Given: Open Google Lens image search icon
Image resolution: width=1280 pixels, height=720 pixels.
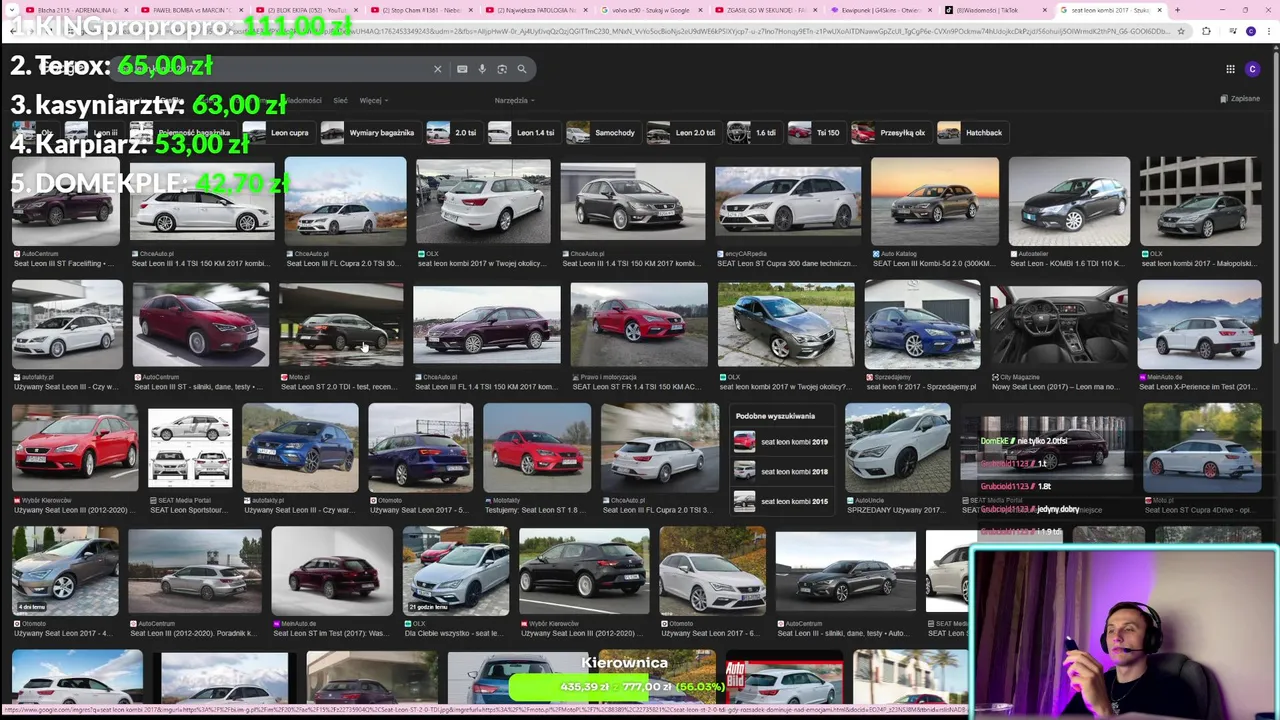Looking at the screenshot, I should pyautogui.click(x=502, y=69).
